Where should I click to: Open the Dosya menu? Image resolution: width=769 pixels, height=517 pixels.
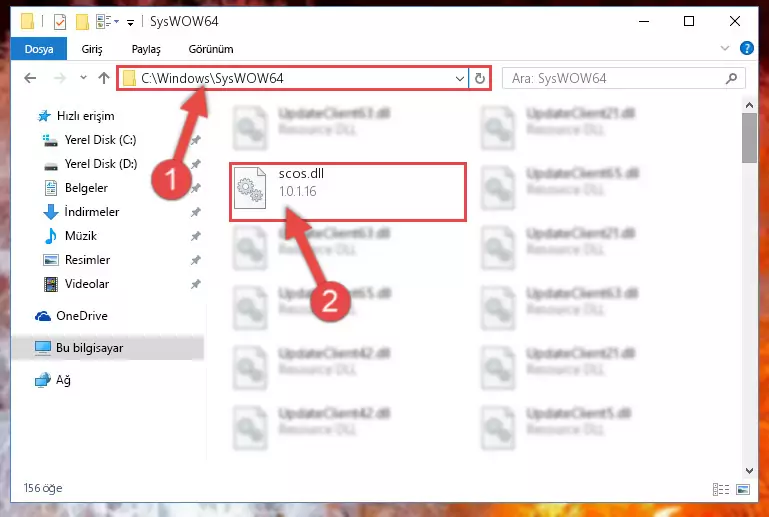tap(39, 49)
